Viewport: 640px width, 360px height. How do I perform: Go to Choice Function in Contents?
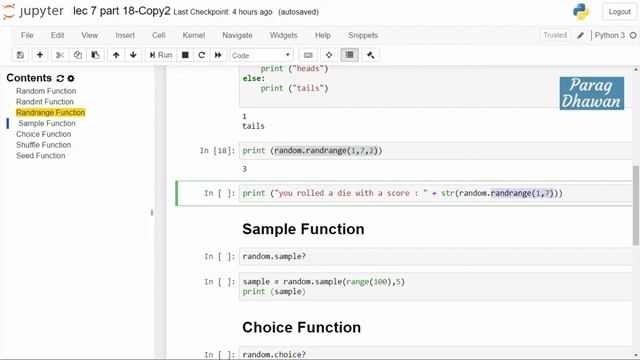44,134
